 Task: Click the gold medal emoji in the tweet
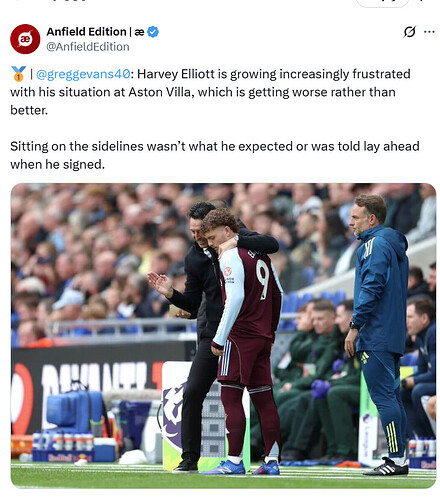coord(18,74)
